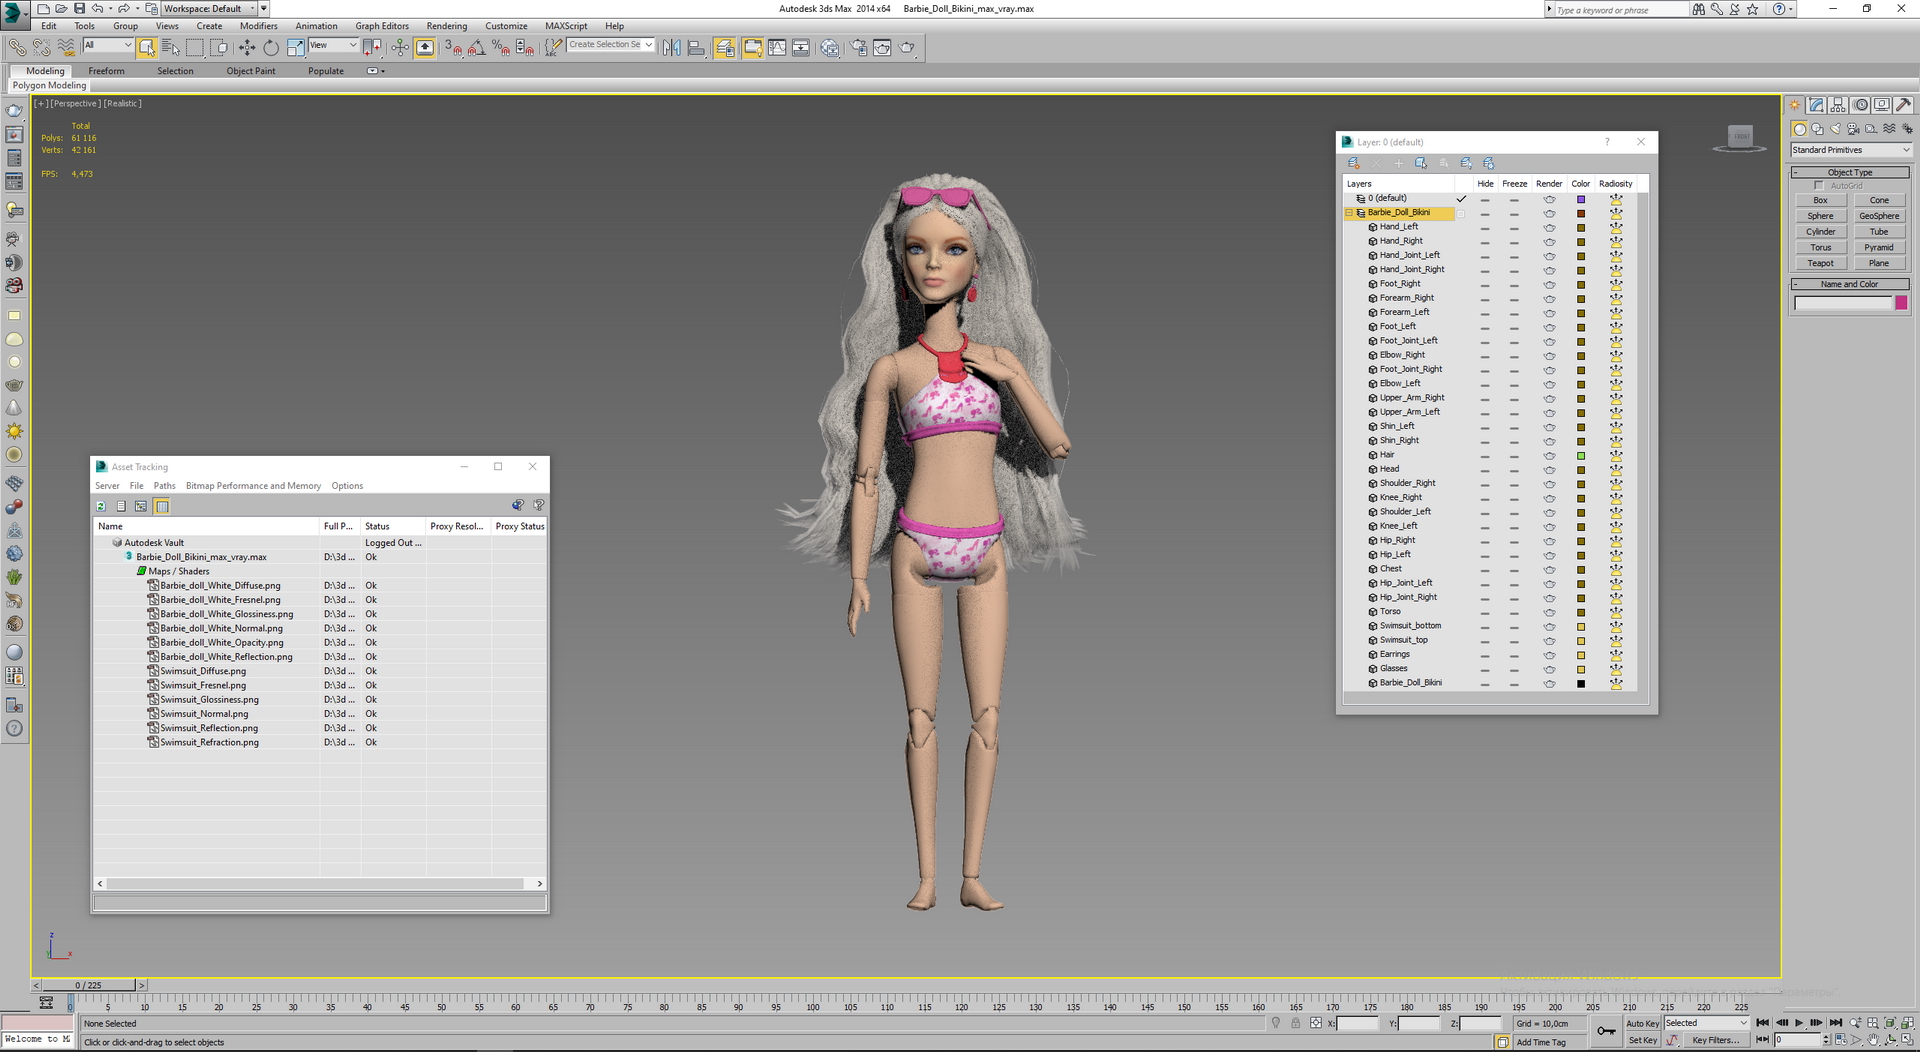Toggle the AutoGrid checkbox

[x=1818, y=186]
